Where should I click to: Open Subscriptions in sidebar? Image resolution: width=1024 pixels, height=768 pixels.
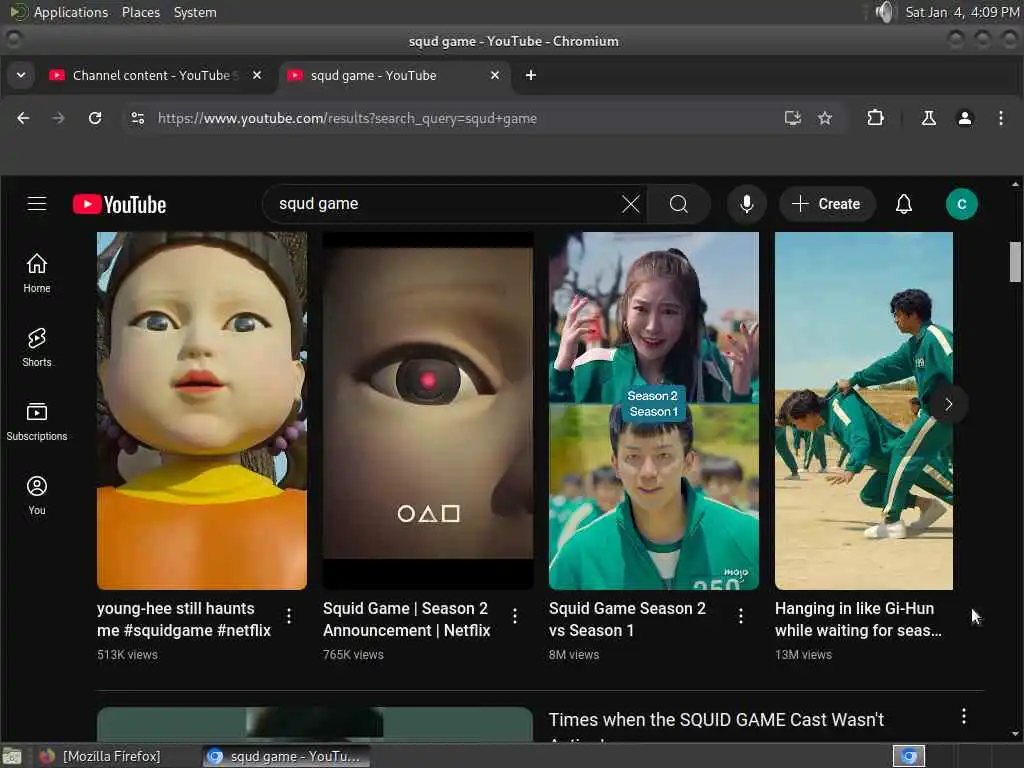pyautogui.click(x=37, y=421)
